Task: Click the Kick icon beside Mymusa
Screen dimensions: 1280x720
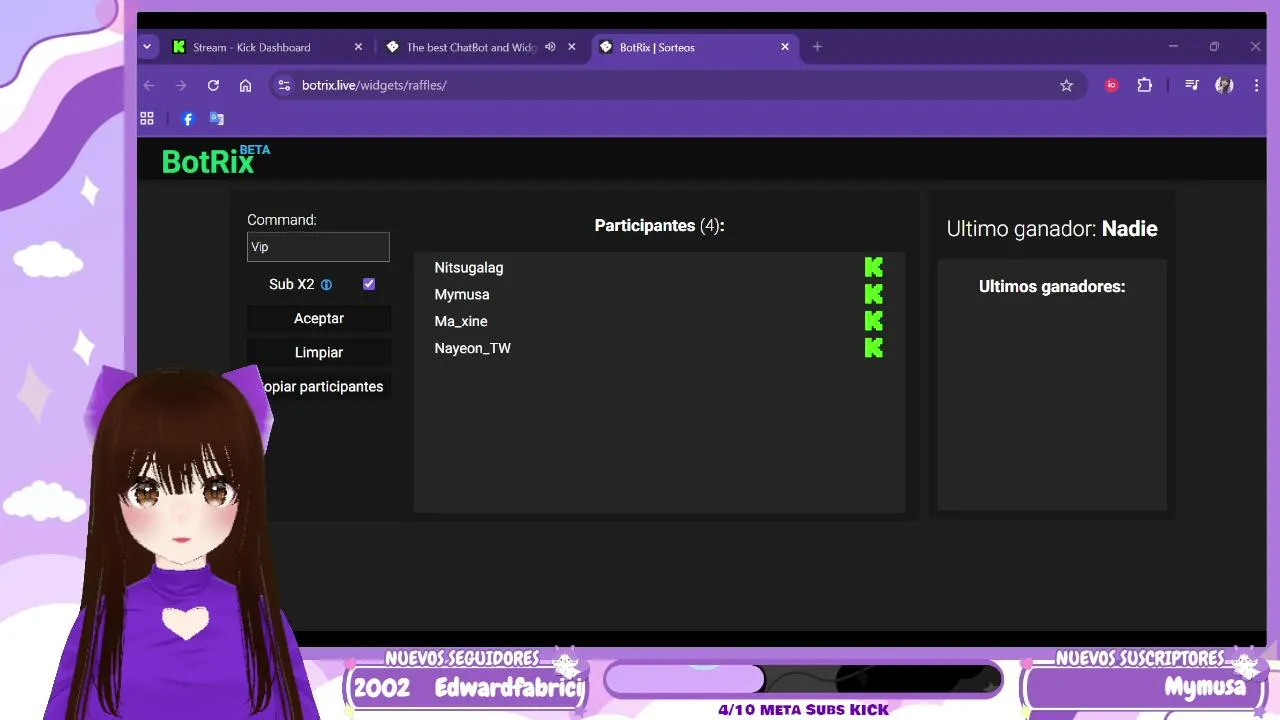Action: coord(874,294)
